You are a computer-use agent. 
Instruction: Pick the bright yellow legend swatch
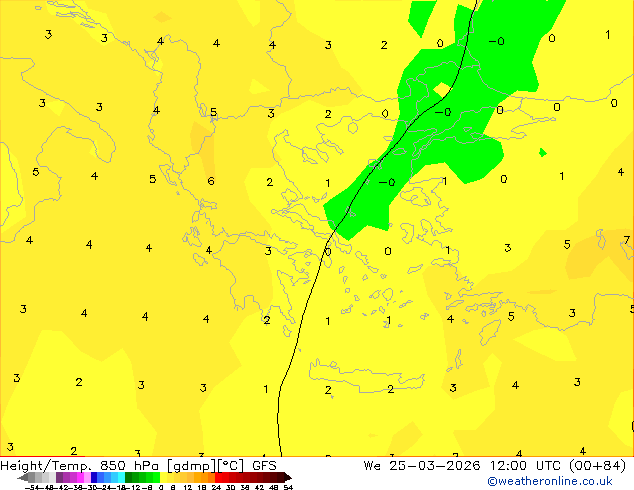coord(163,477)
